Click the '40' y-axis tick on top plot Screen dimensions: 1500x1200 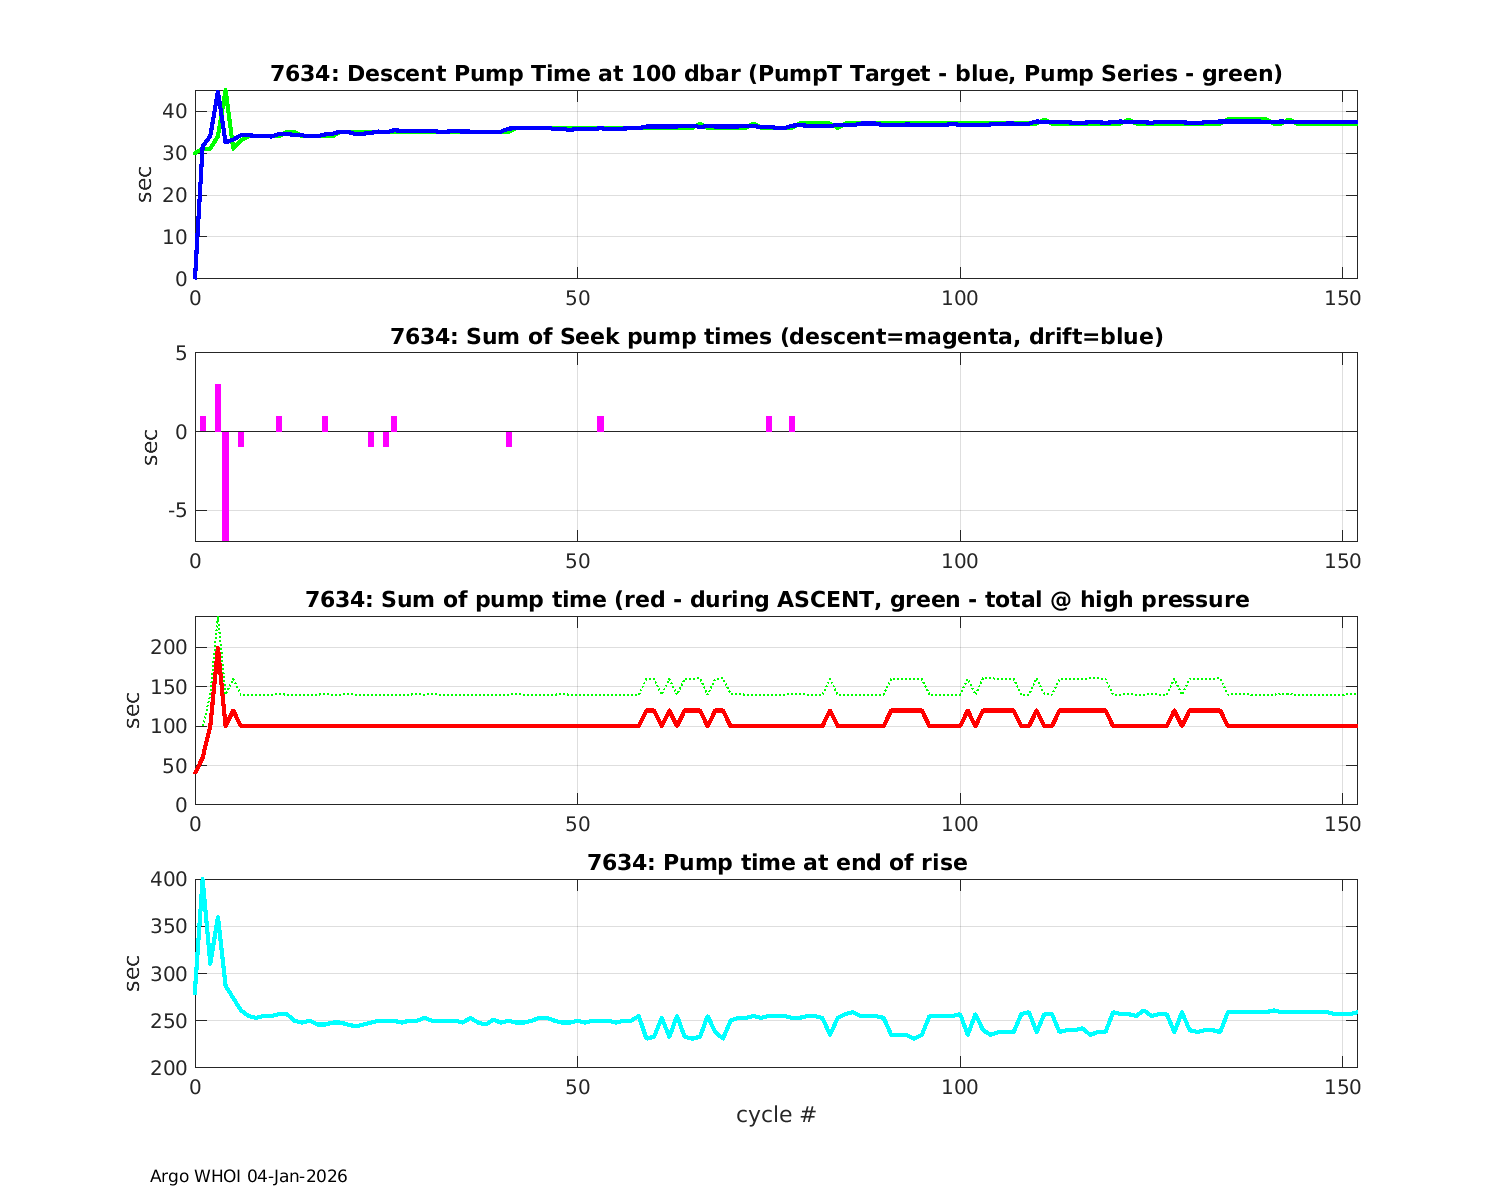[174, 110]
